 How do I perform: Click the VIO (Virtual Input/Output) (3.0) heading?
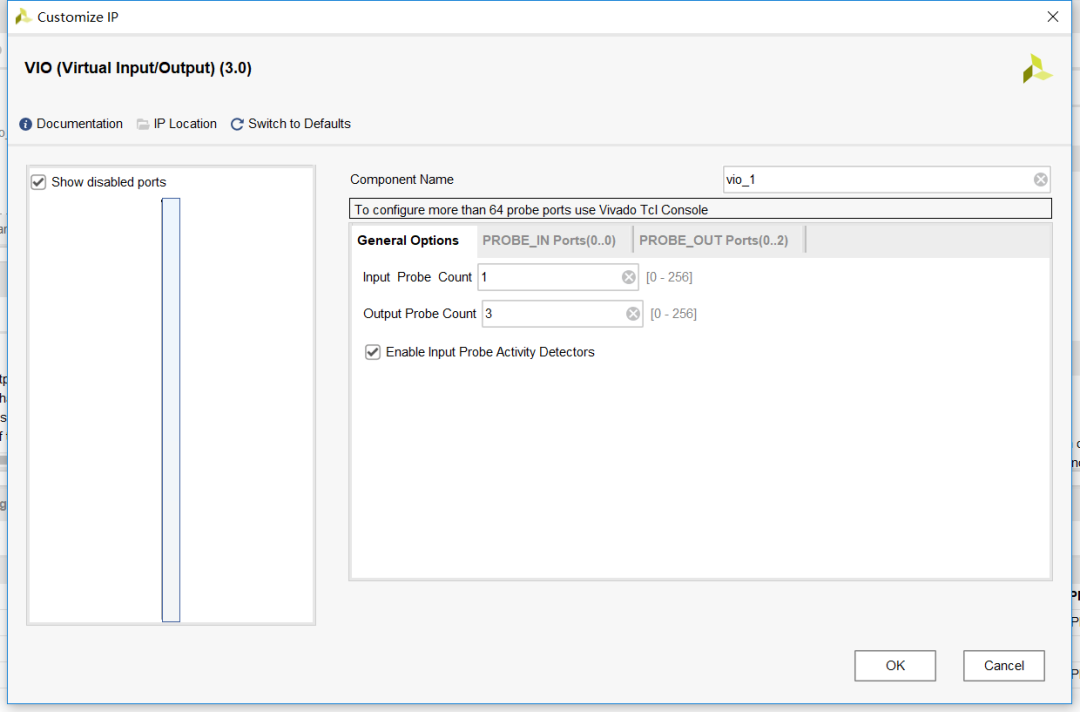point(138,68)
